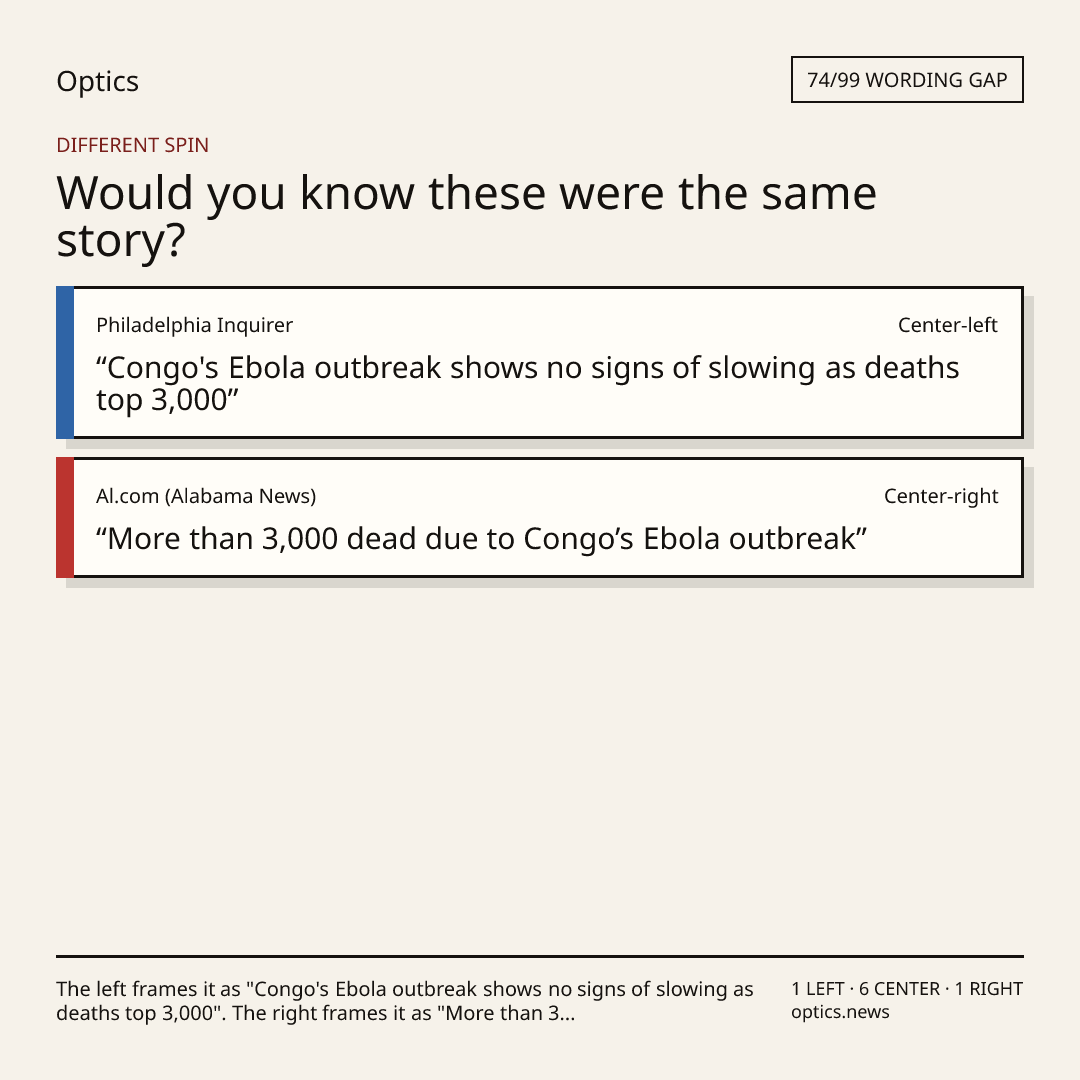Click the 6 CENTER coverage count

[899, 989]
